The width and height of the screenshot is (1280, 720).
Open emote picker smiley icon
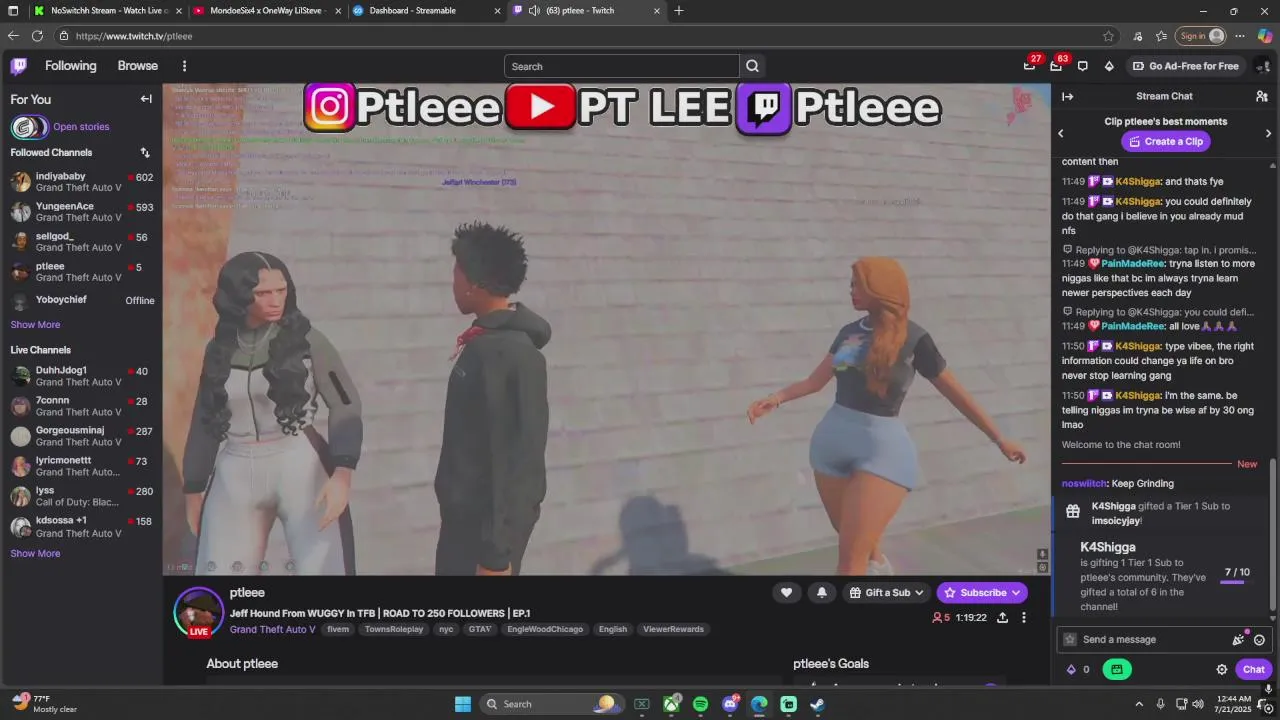[1260, 640]
